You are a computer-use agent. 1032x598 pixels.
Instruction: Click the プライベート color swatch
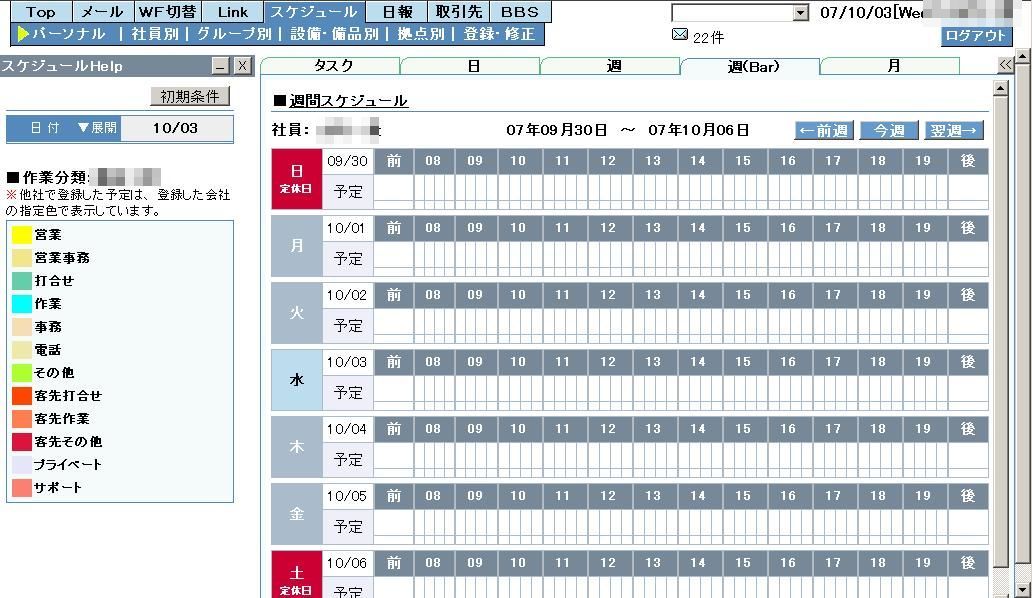22,465
